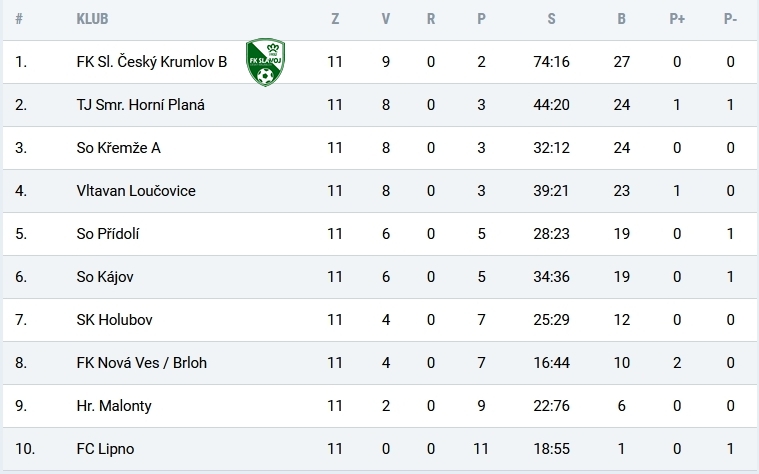Select Hr. Malonty team name

coord(114,406)
